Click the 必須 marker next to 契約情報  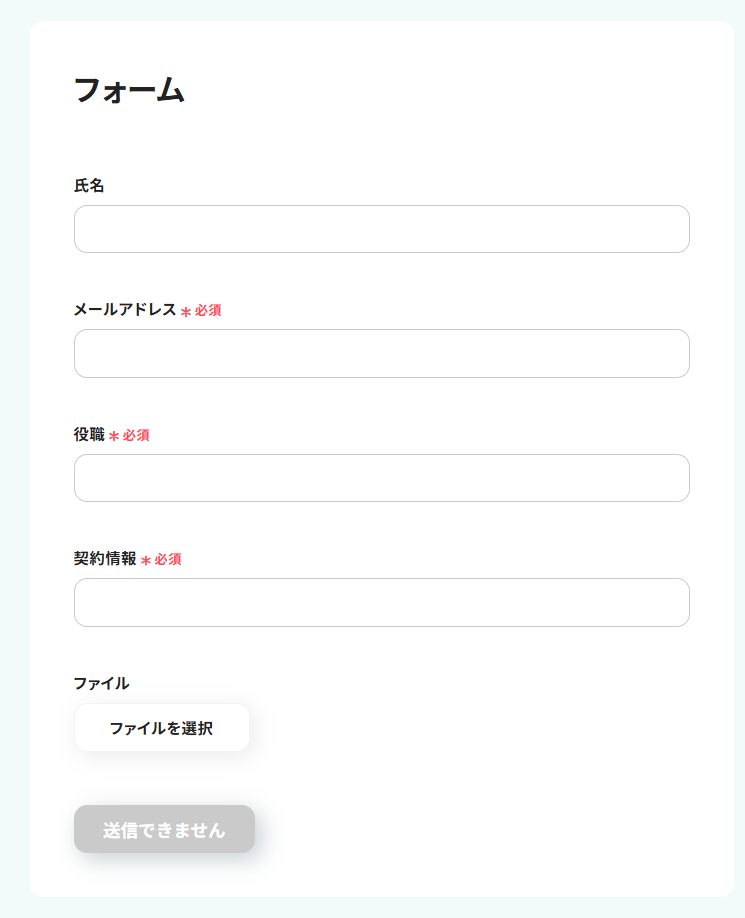168,560
